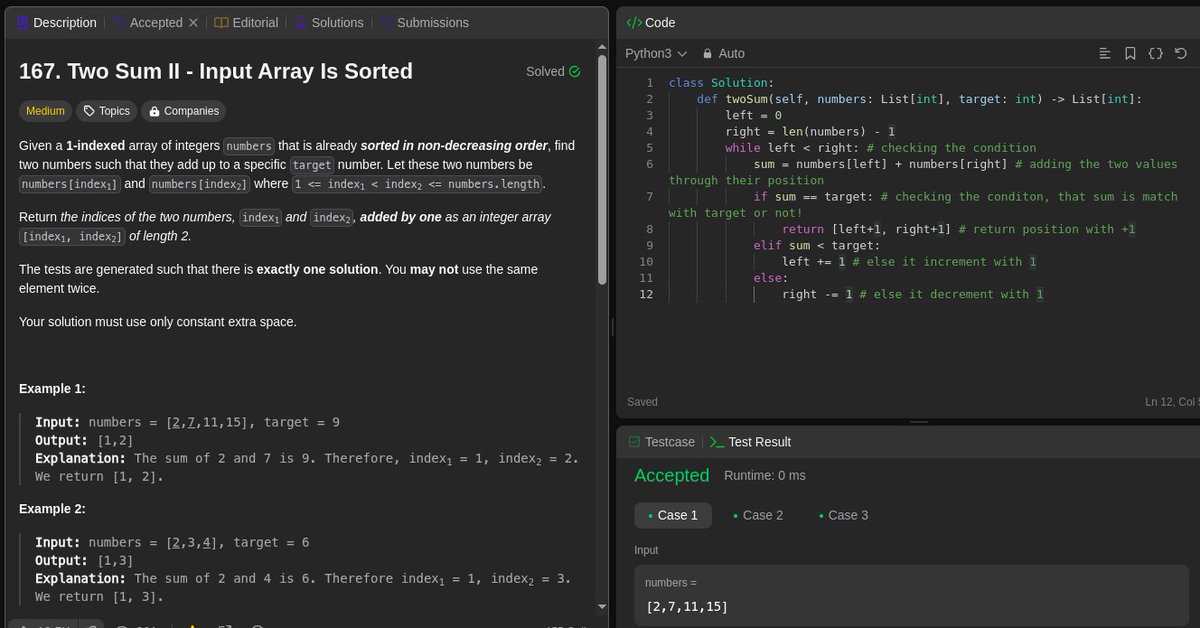Select Case 1 result
Screen dimensions: 1200x628
click(x=673, y=515)
